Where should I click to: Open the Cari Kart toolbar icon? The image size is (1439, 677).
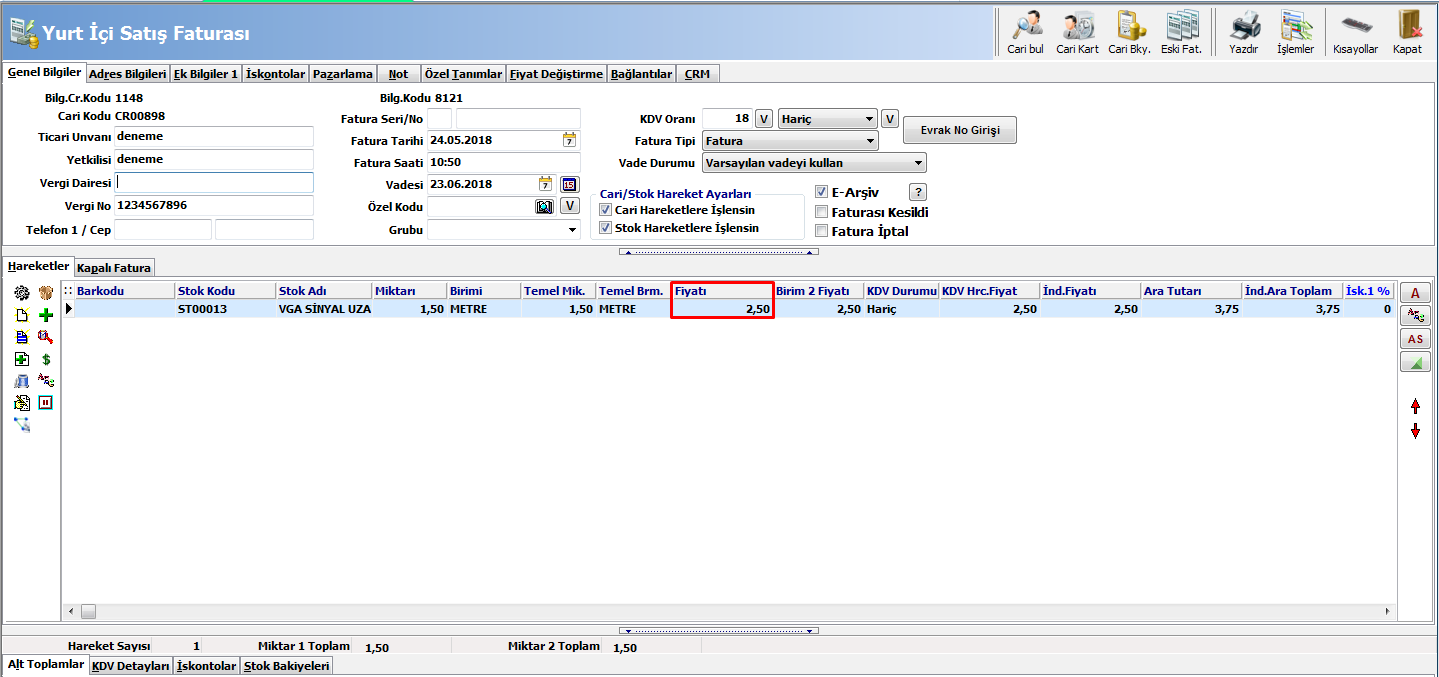pyautogui.click(x=1077, y=31)
